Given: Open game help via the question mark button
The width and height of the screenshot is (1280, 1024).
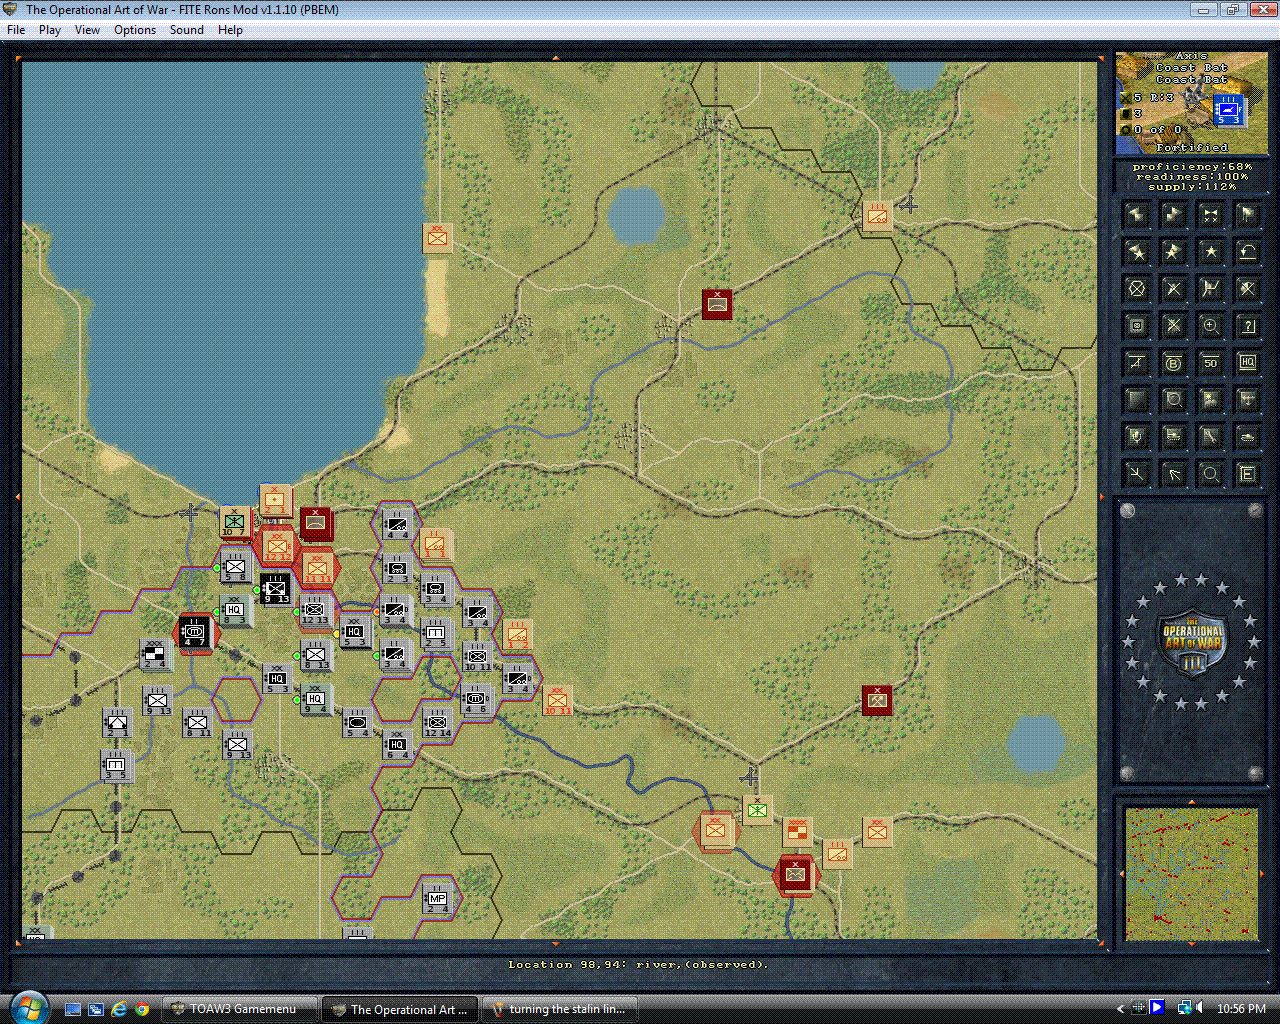Looking at the screenshot, I should tap(1247, 325).
